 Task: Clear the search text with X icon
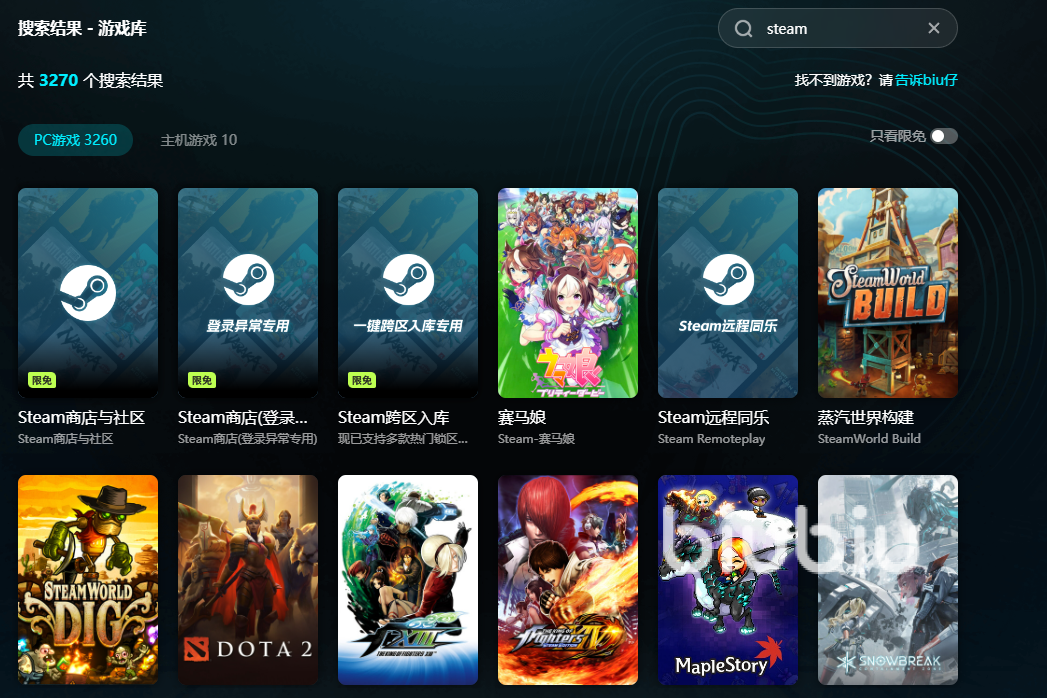[934, 28]
